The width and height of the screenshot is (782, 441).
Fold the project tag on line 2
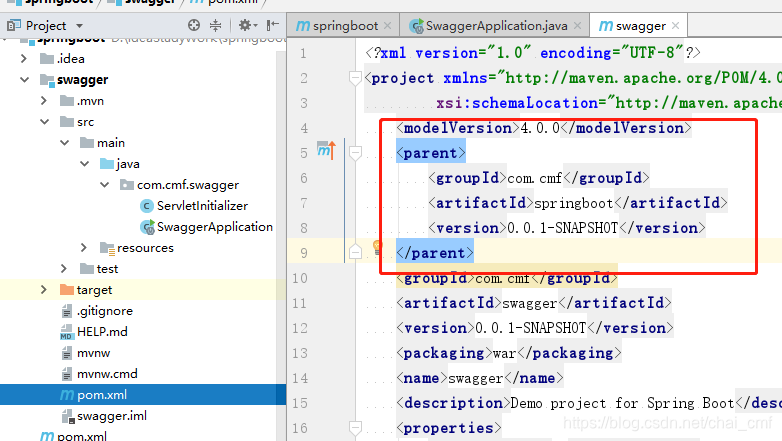tap(355, 78)
